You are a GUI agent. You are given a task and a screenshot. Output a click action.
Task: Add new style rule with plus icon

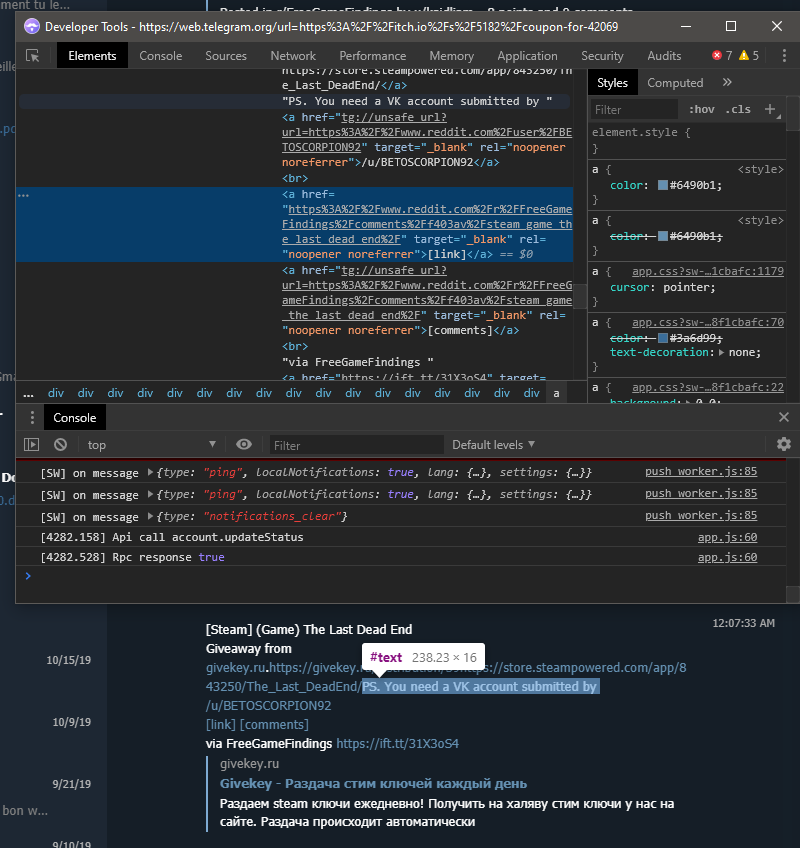coord(770,109)
